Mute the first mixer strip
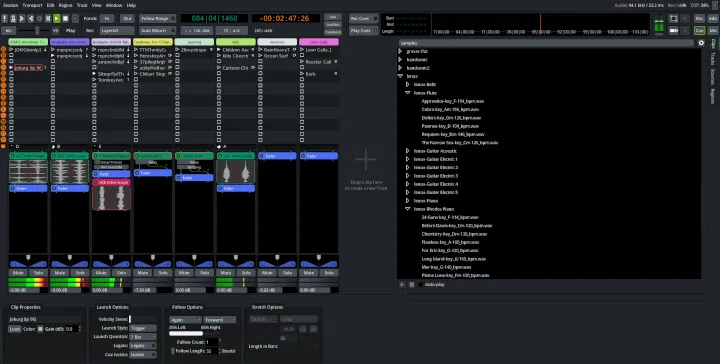The height and width of the screenshot is (364, 720). 18,273
